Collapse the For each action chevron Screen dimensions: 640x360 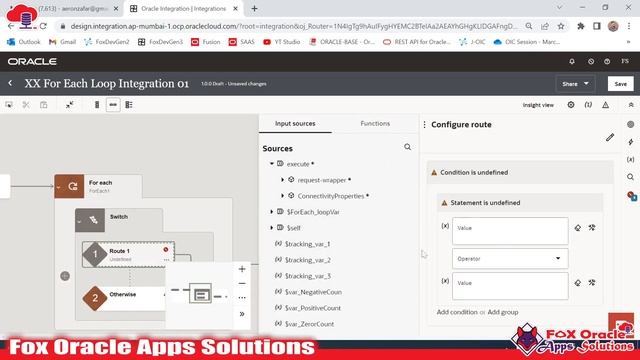point(58,187)
